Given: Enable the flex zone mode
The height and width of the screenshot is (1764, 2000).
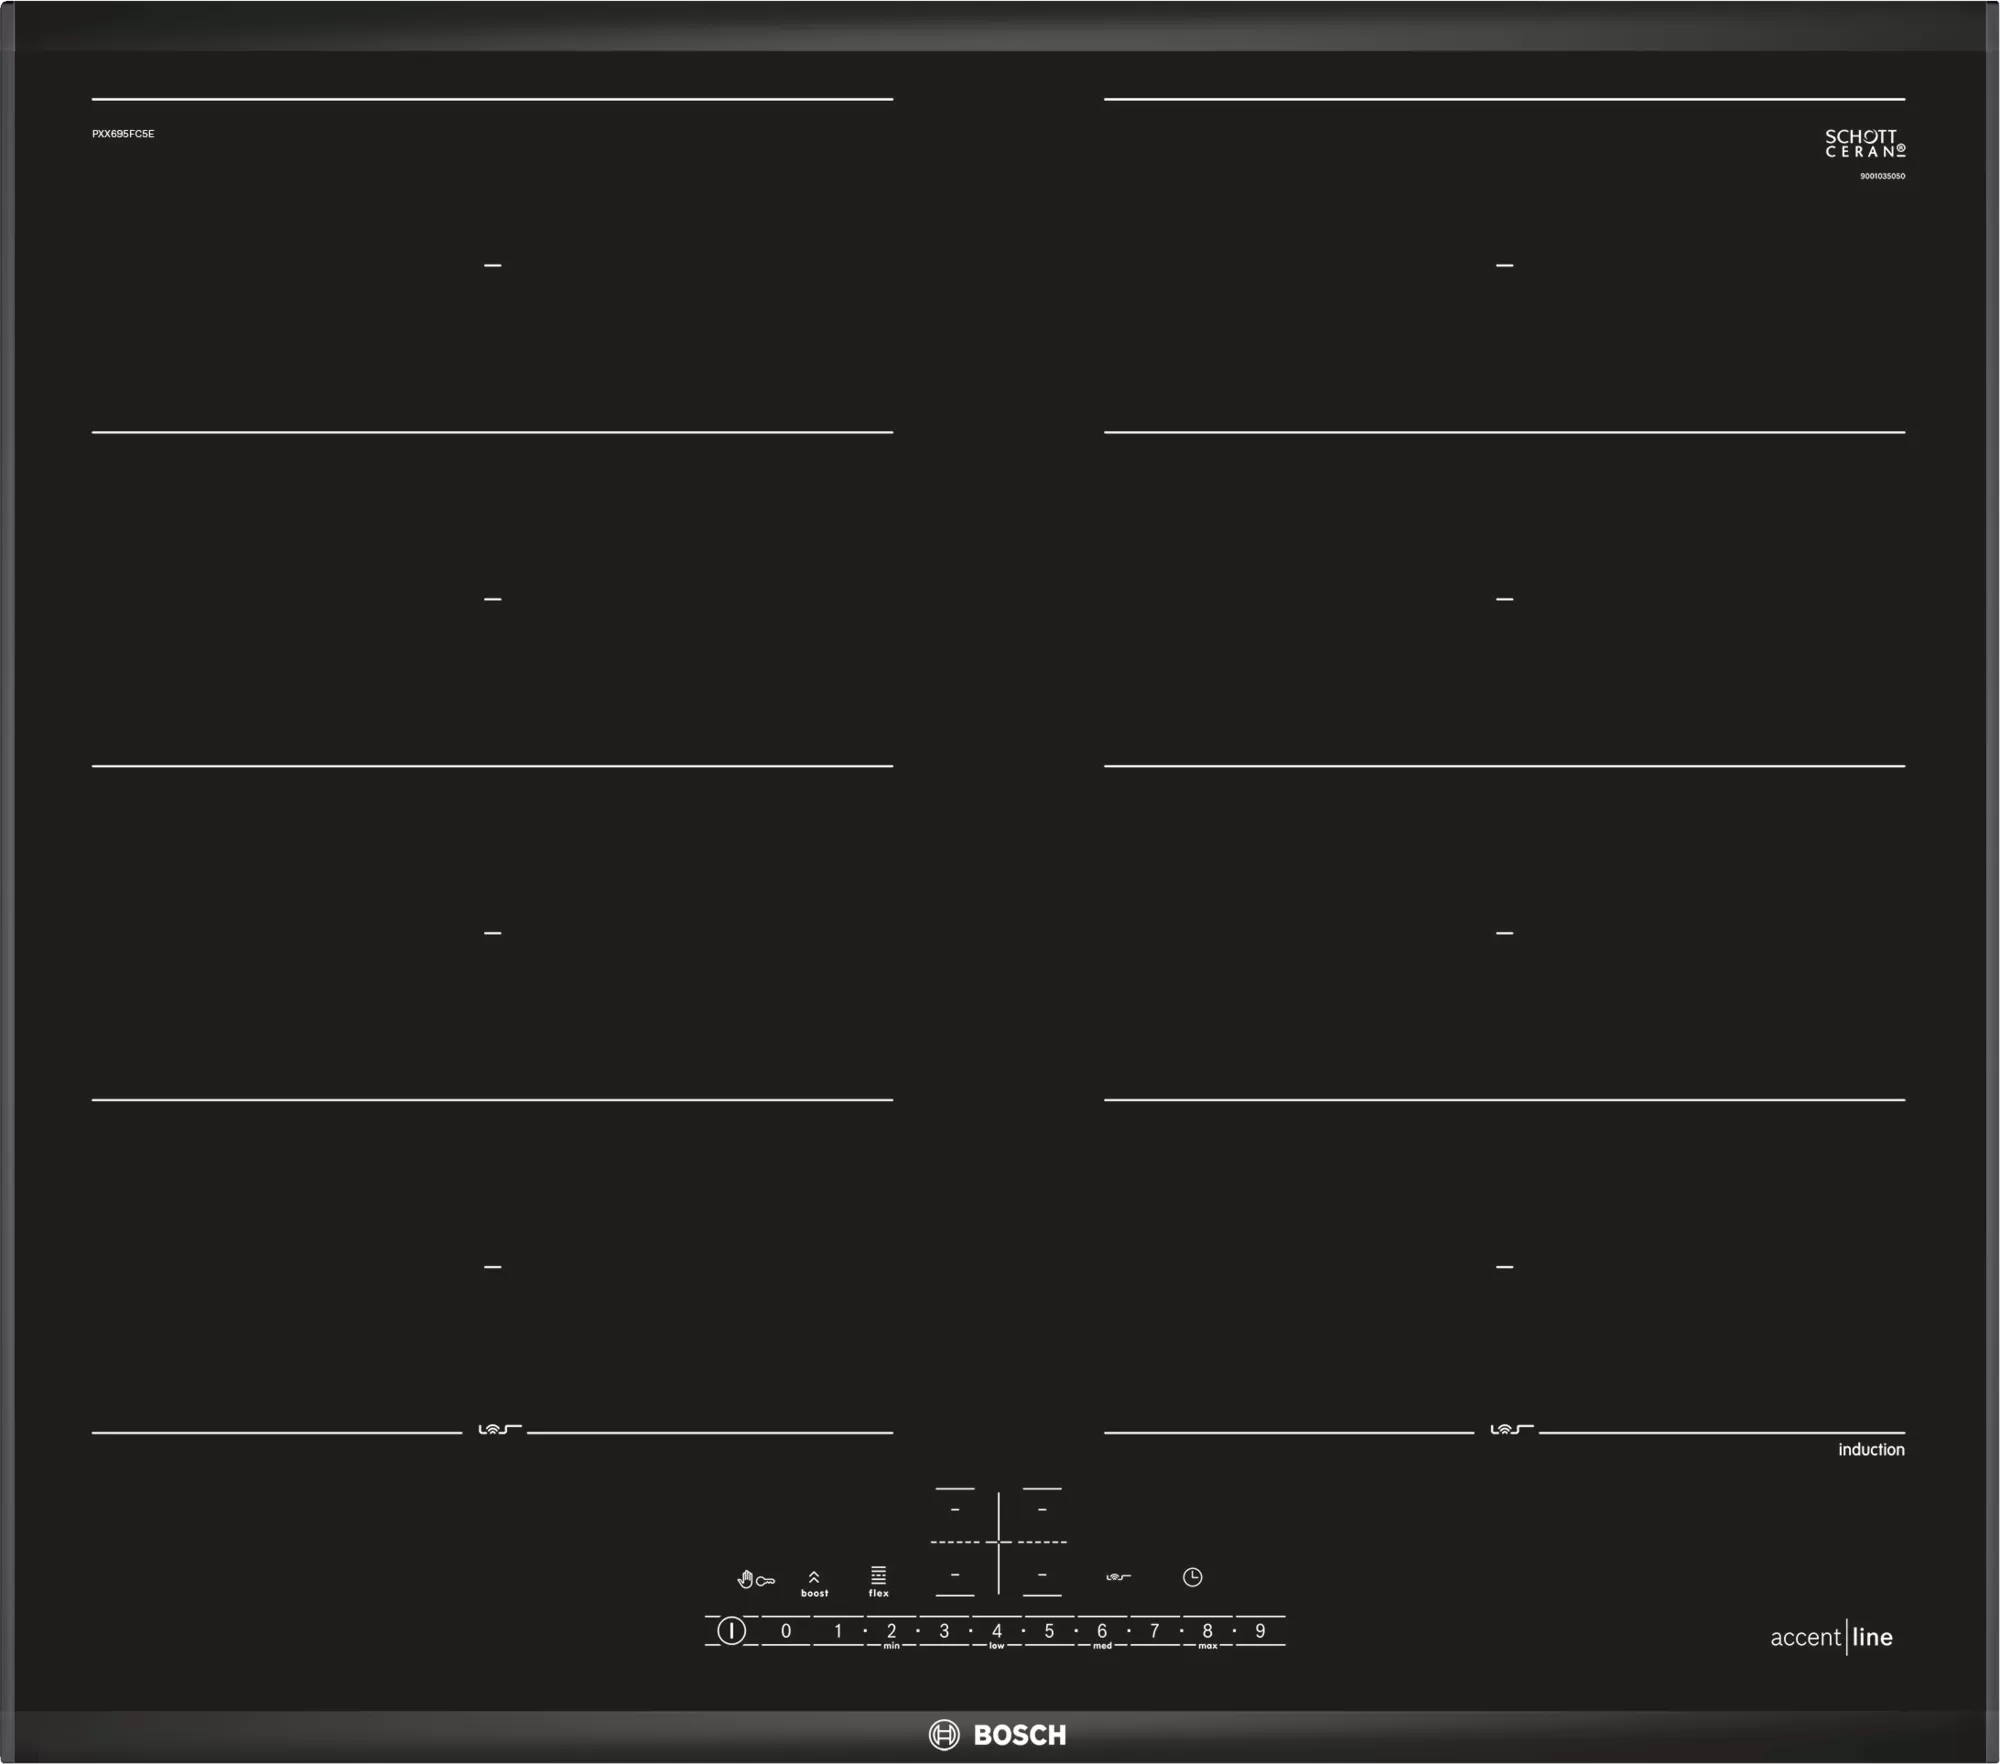Looking at the screenshot, I should coord(879,1582).
